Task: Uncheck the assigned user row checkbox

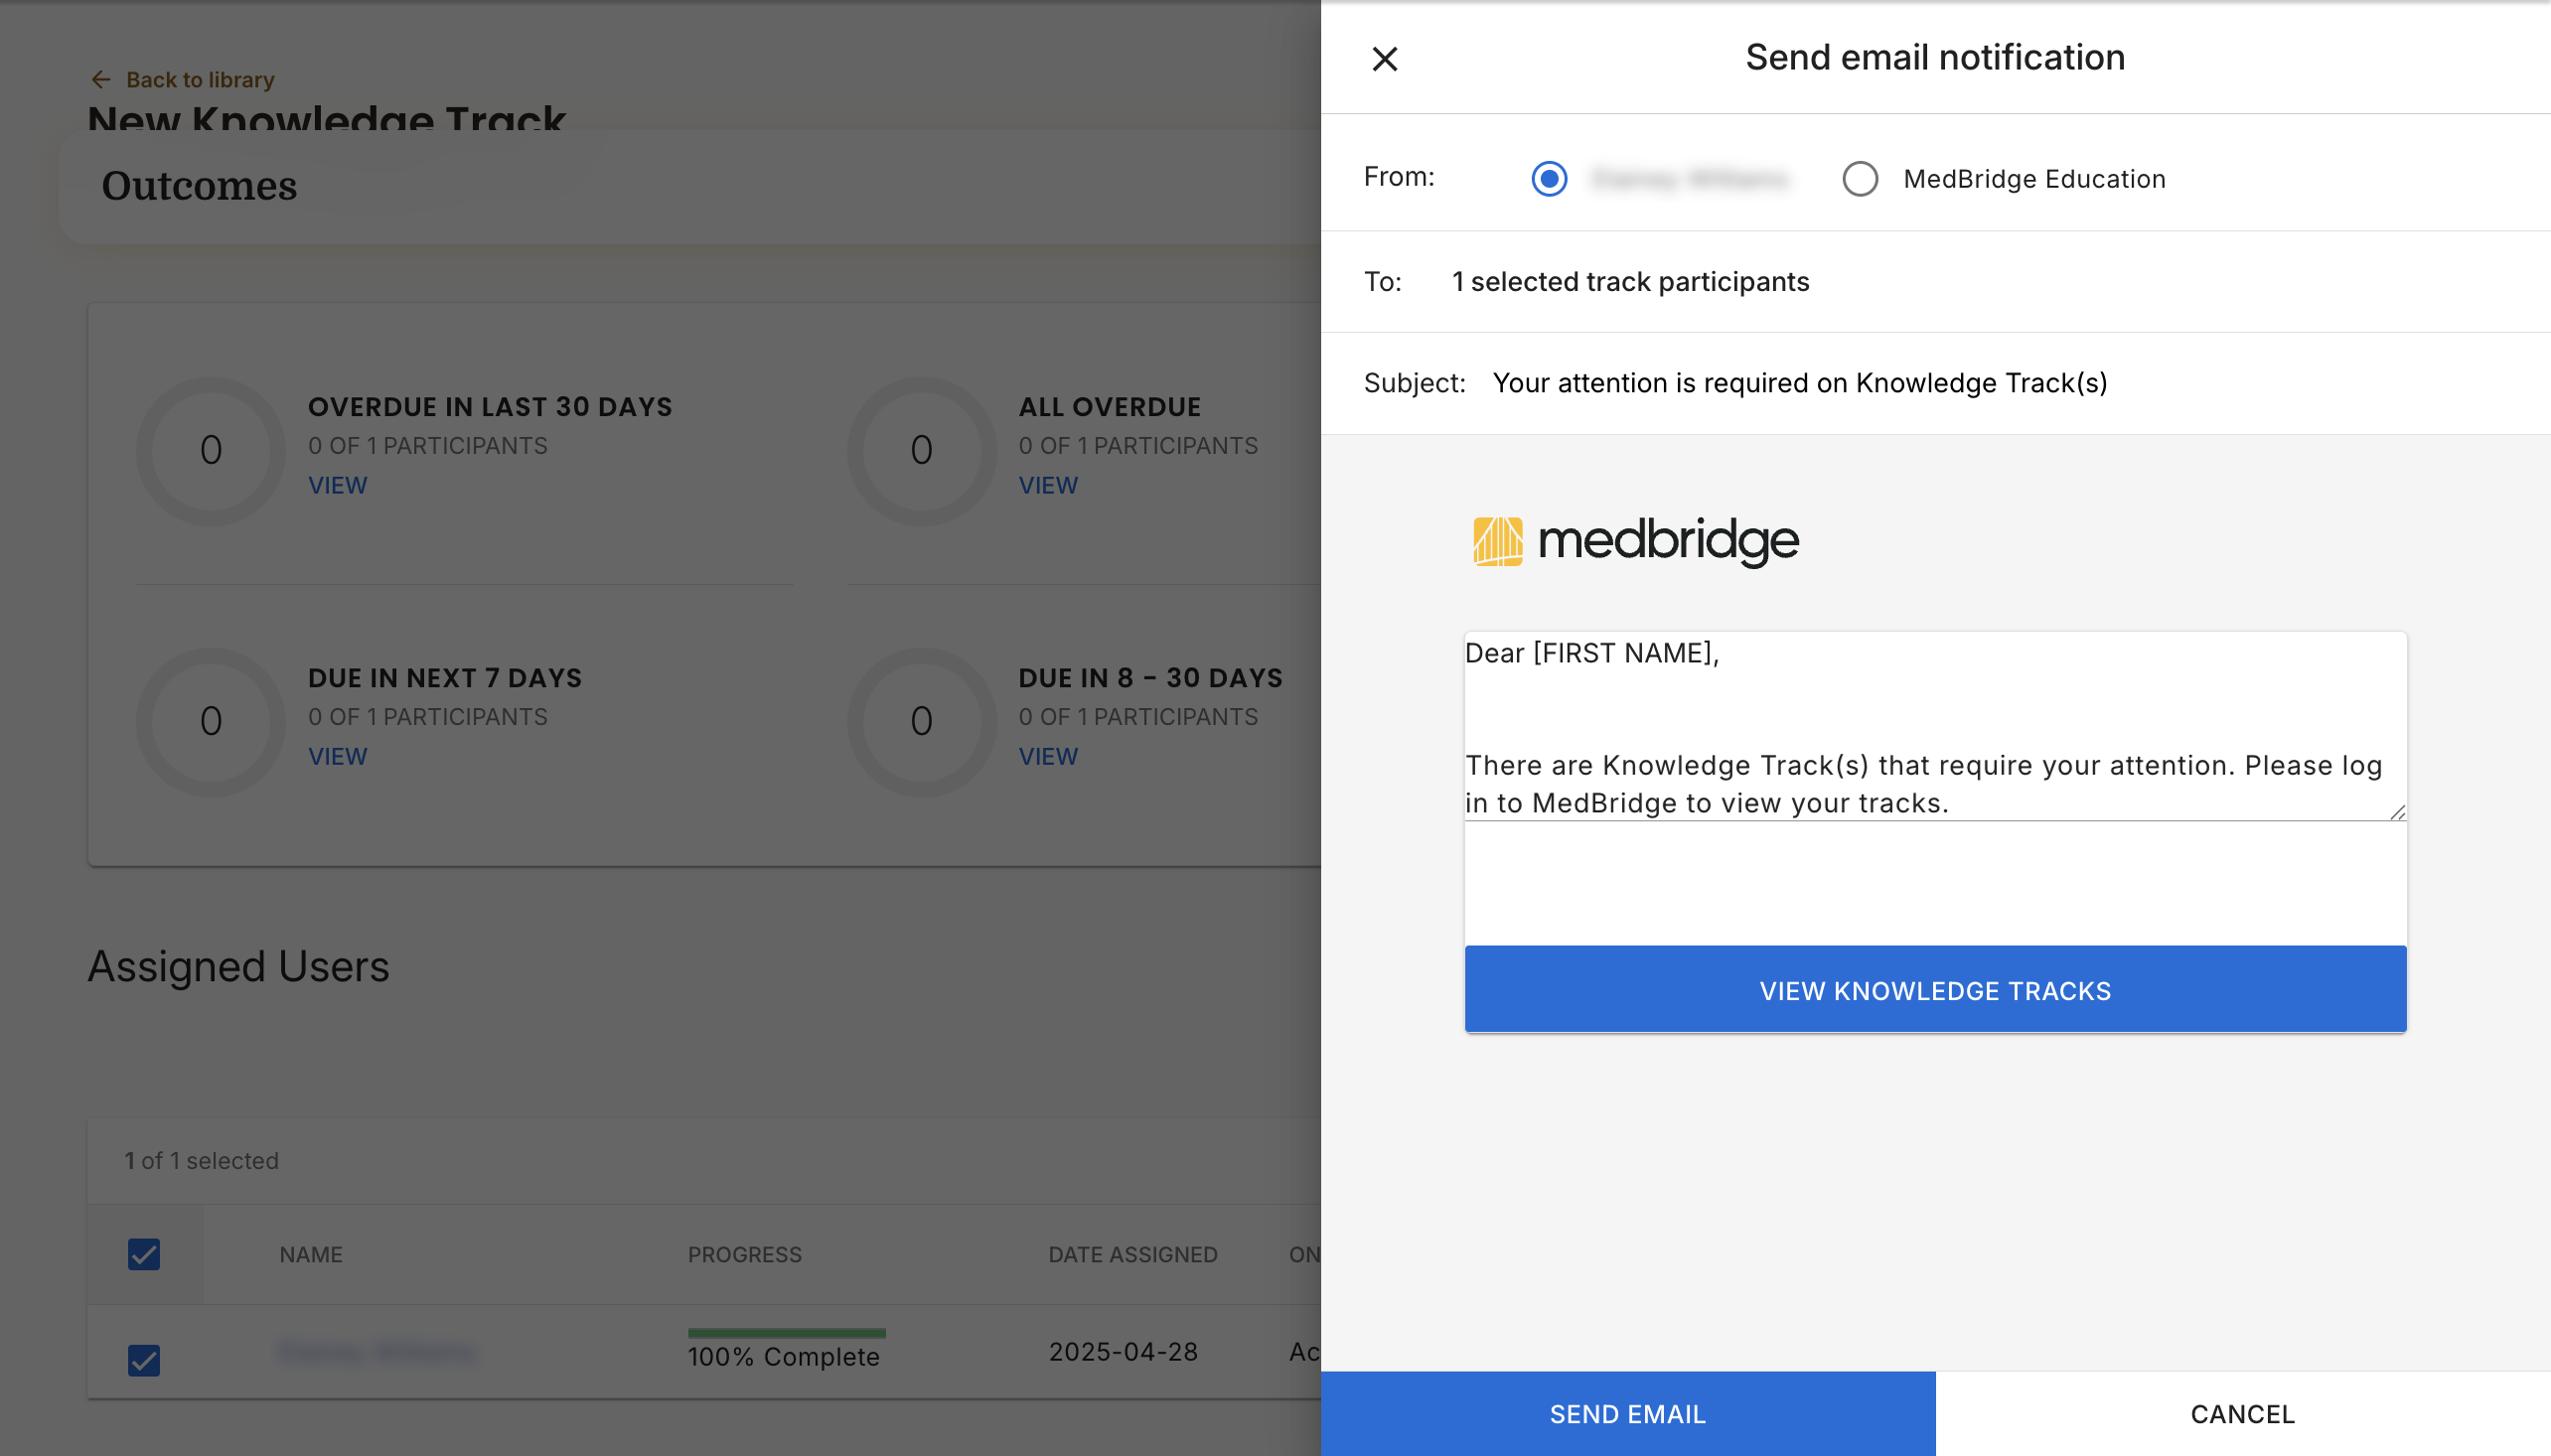Action: (144, 1360)
